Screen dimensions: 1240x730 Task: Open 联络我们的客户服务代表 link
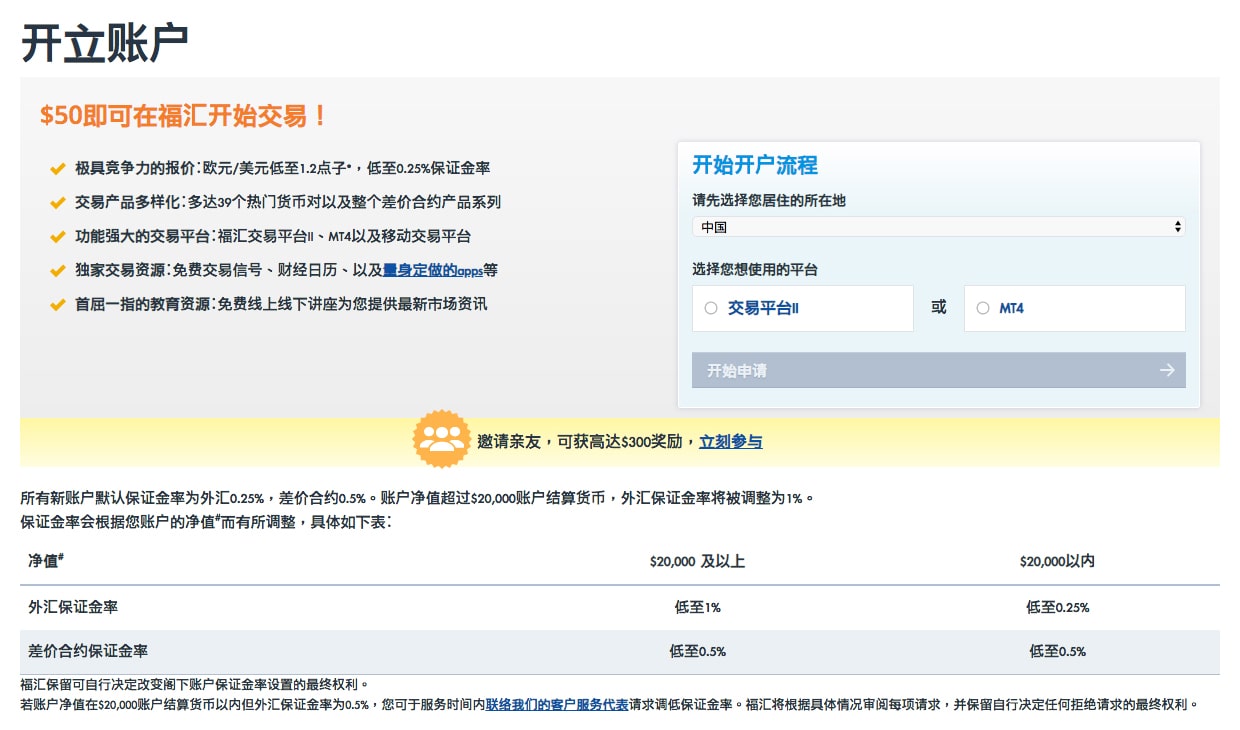[x=557, y=704]
